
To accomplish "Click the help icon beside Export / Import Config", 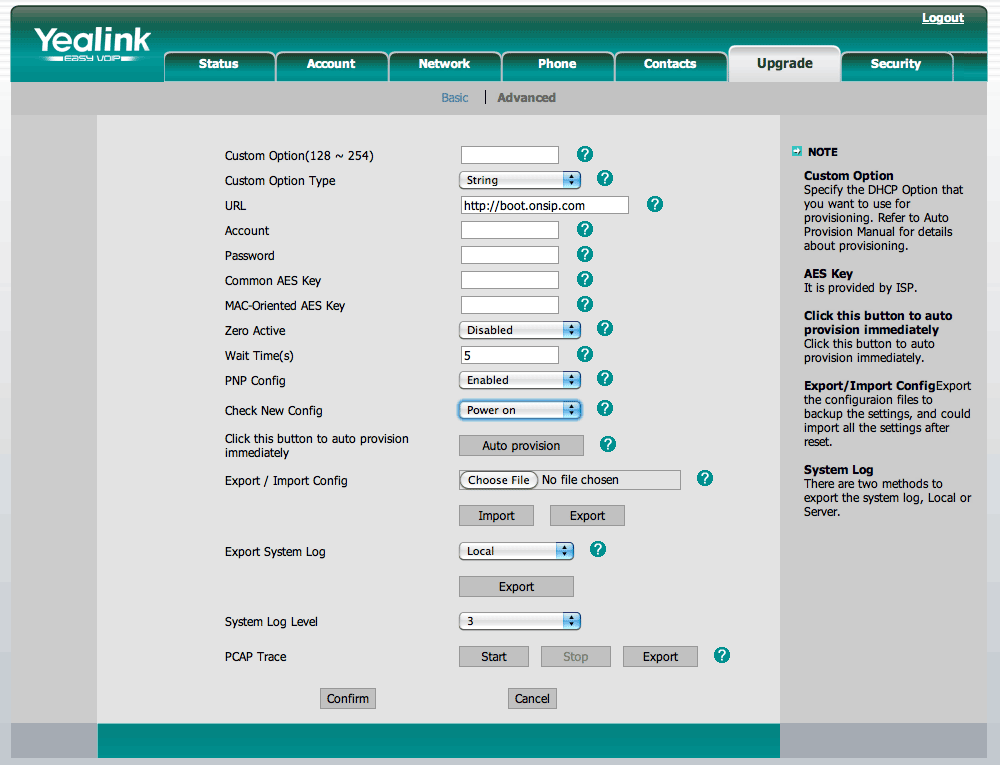I will tap(704, 478).
